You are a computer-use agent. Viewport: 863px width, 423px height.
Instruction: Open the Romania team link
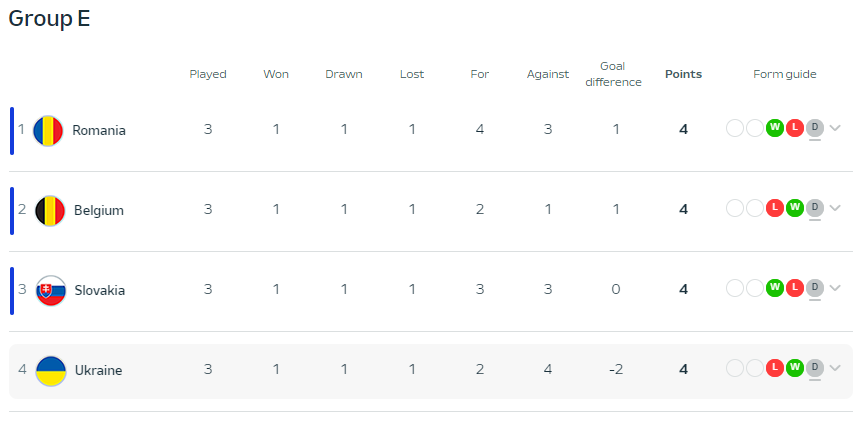tap(99, 131)
